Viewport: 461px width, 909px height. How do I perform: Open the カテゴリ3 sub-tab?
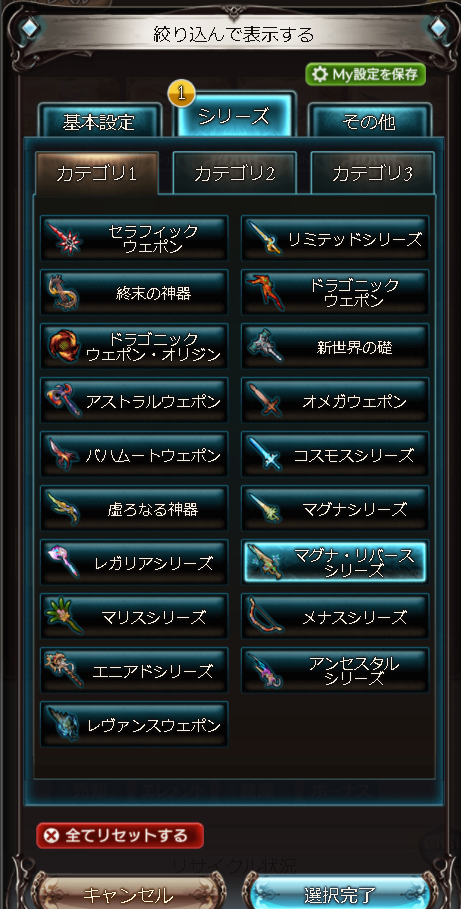pyautogui.click(x=372, y=173)
